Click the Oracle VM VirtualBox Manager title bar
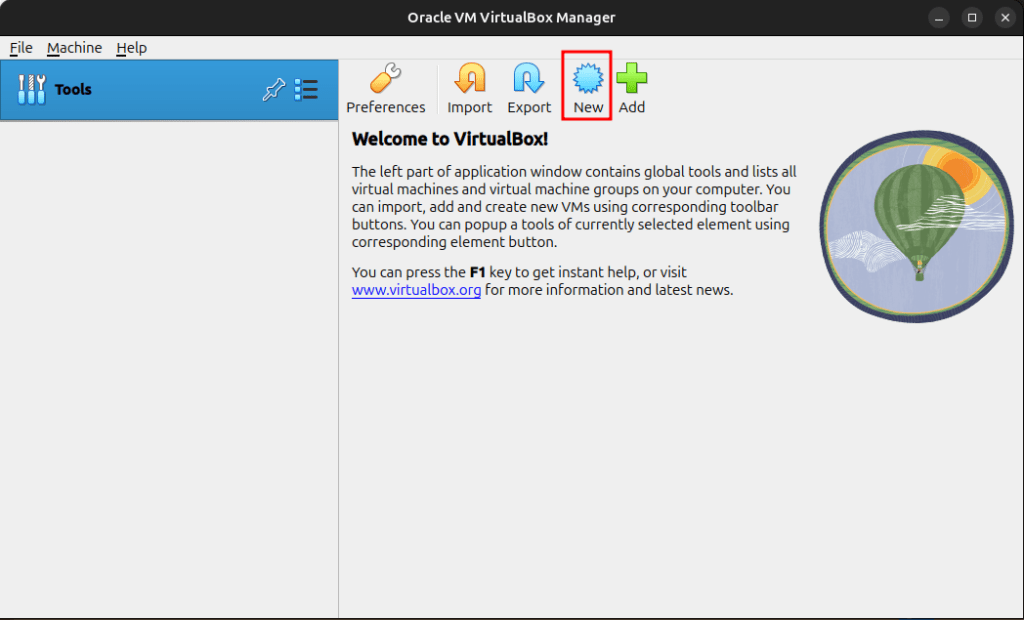1024x620 pixels. 512,18
